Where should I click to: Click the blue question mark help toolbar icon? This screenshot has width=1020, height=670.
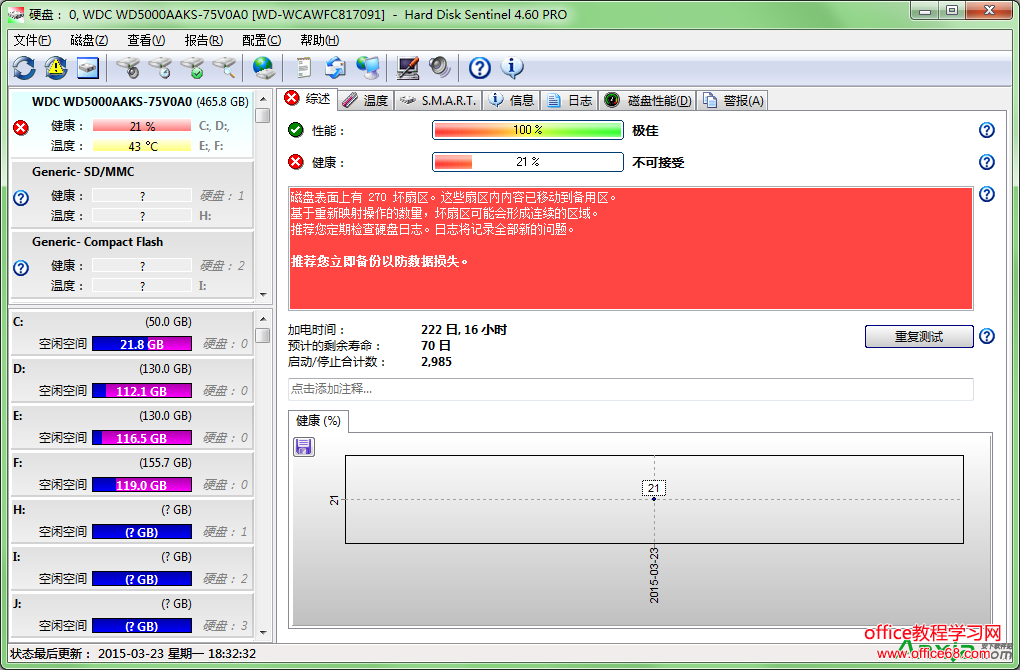tap(479, 68)
